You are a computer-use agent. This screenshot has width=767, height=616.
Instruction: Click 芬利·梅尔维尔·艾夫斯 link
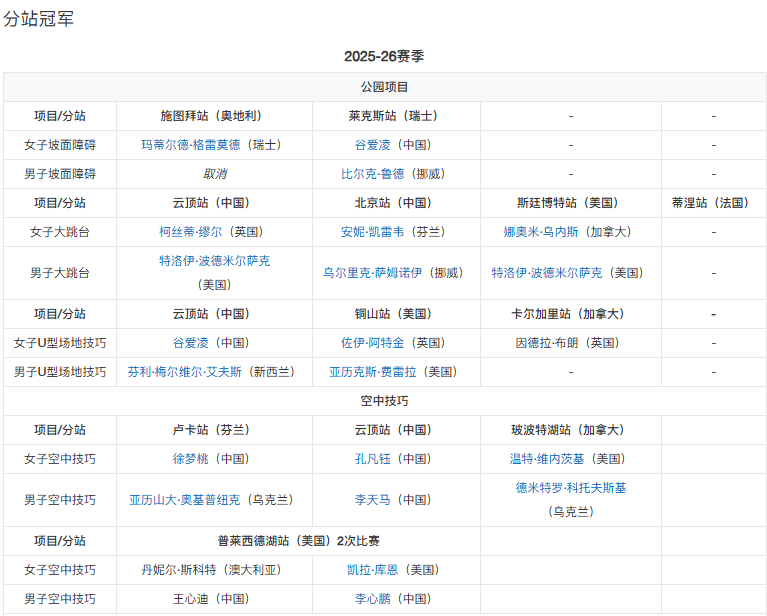click(x=184, y=372)
